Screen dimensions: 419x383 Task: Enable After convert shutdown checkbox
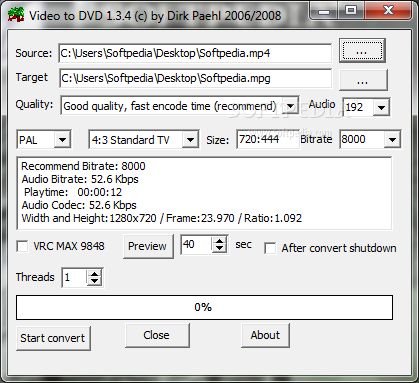coord(270,248)
